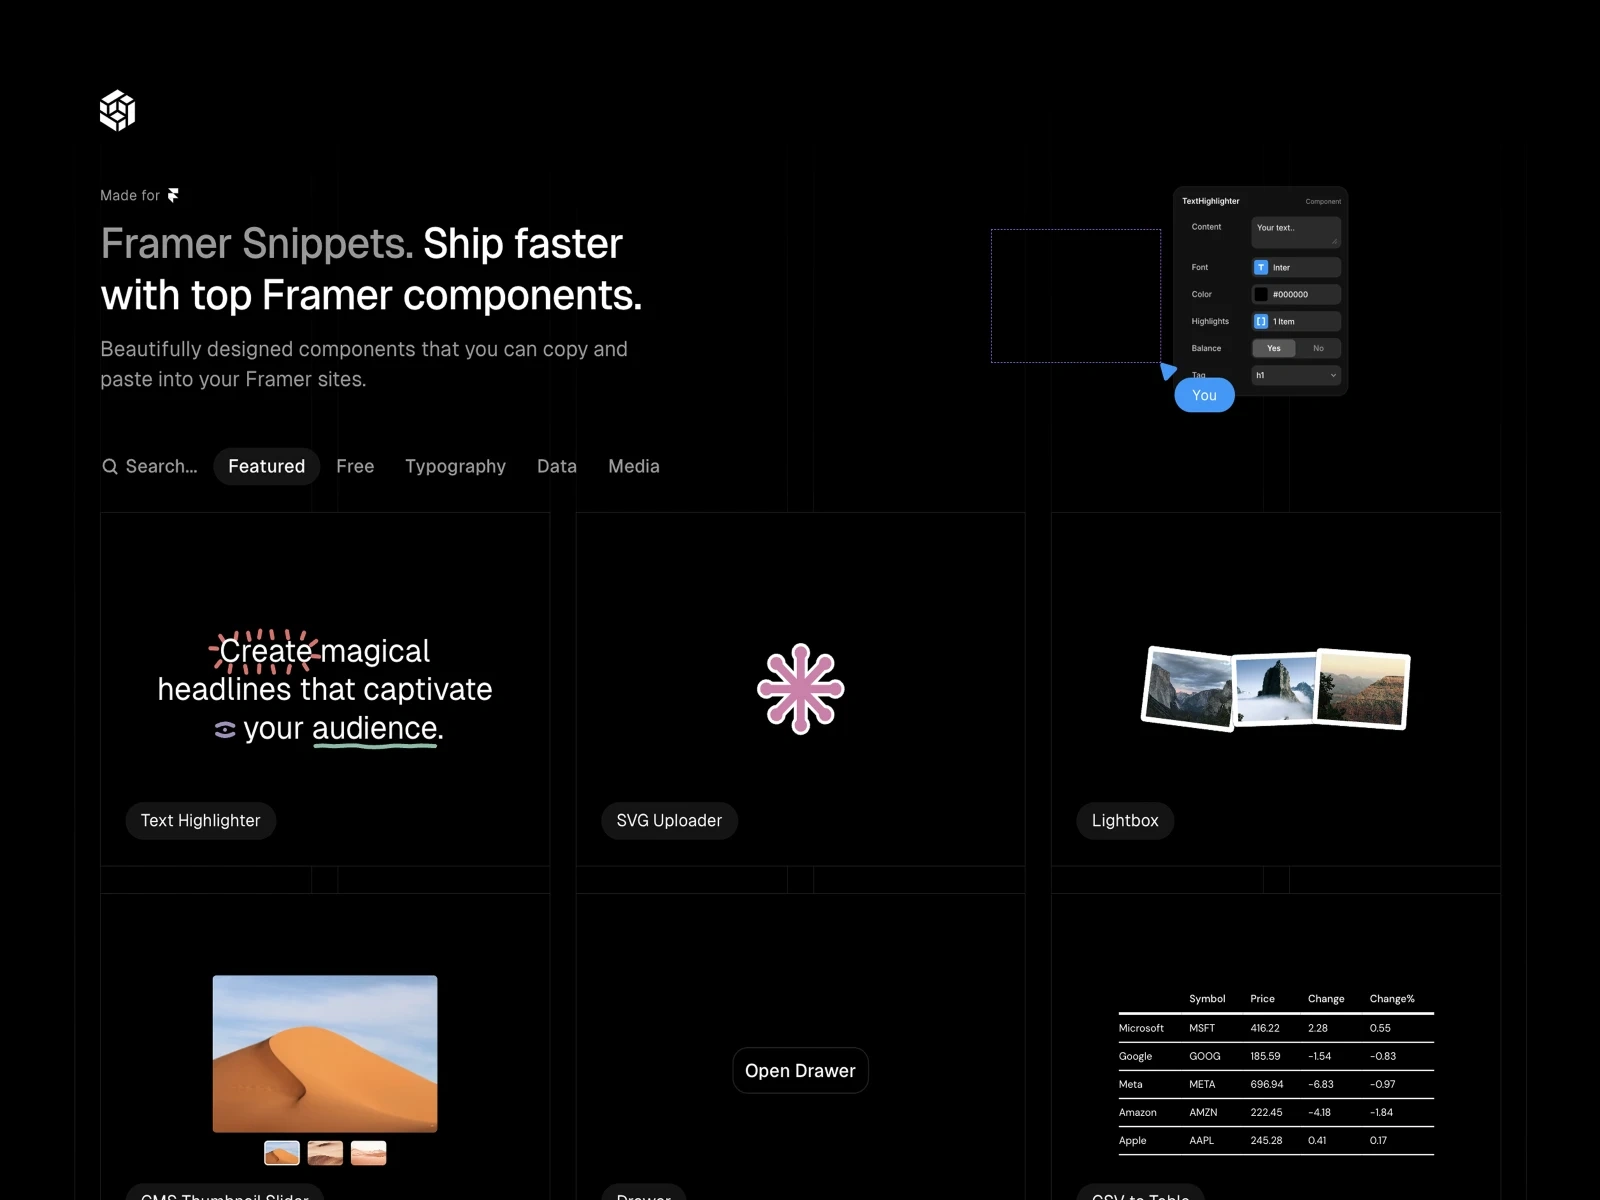
Task: Open the Text Highlighter snippet label
Action: coord(200,820)
